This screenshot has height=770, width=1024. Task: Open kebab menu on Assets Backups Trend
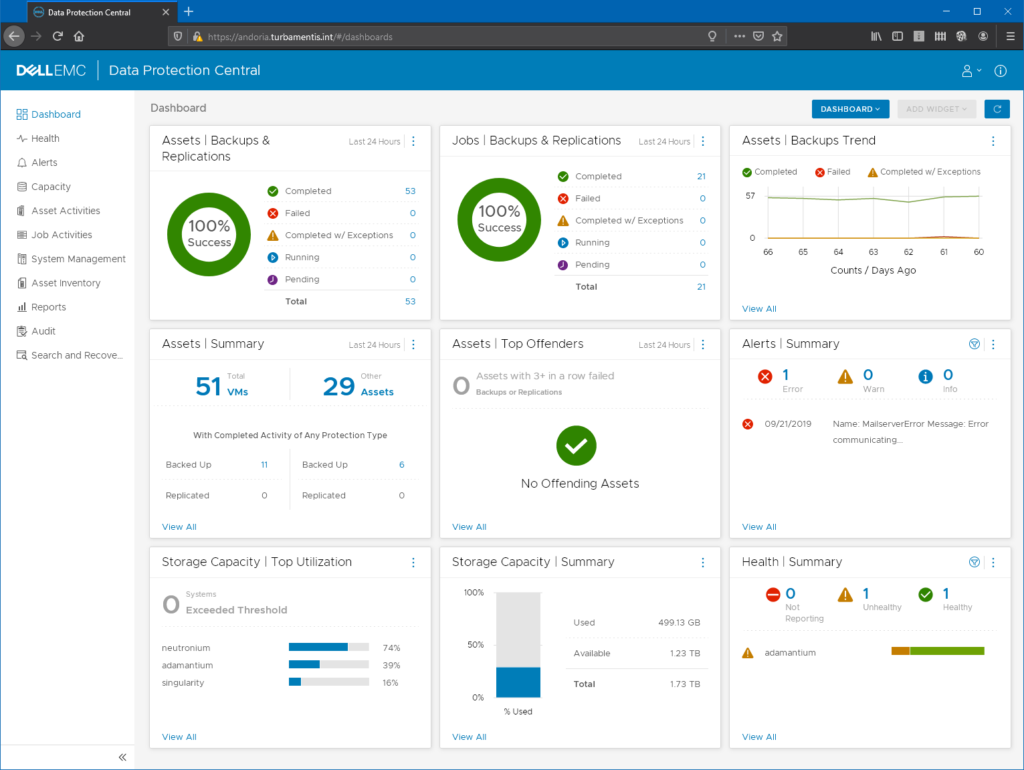[x=992, y=141]
